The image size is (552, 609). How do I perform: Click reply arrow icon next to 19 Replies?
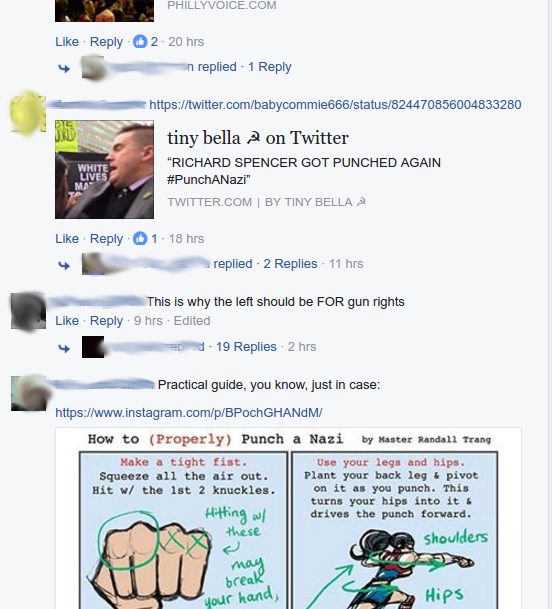pos(64,348)
